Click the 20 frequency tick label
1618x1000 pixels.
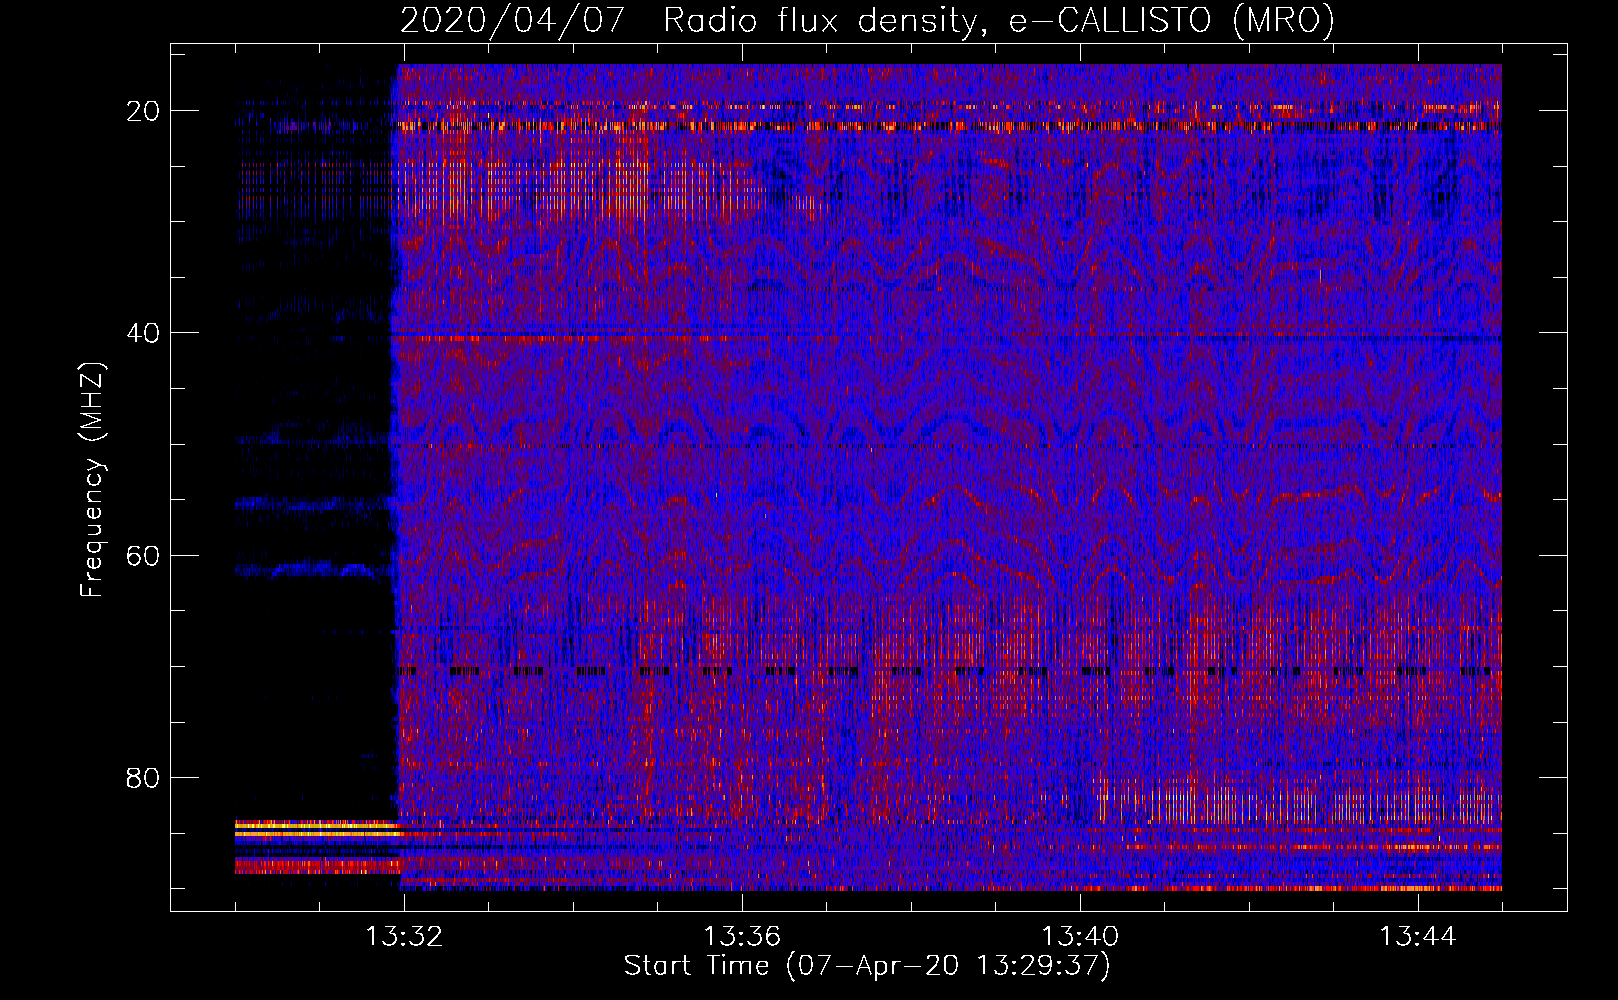[143, 111]
